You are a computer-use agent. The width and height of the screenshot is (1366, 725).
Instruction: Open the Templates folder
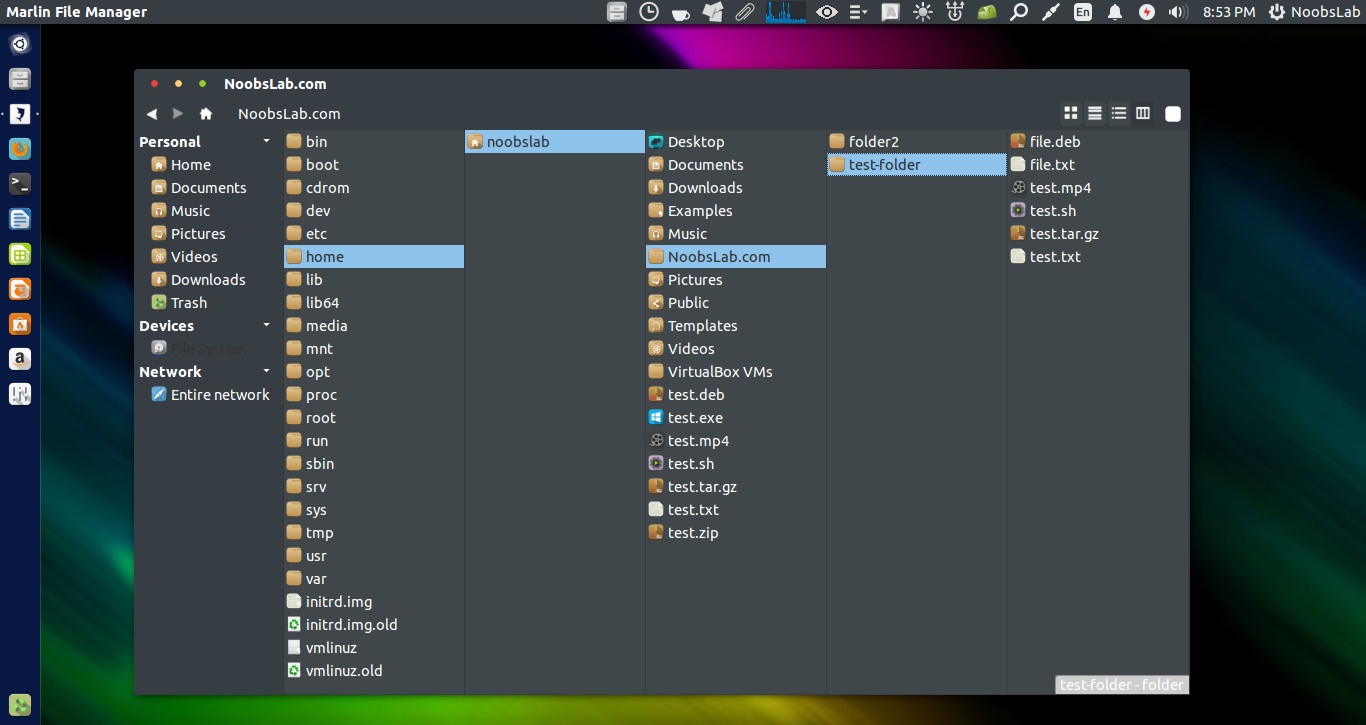pos(736,326)
